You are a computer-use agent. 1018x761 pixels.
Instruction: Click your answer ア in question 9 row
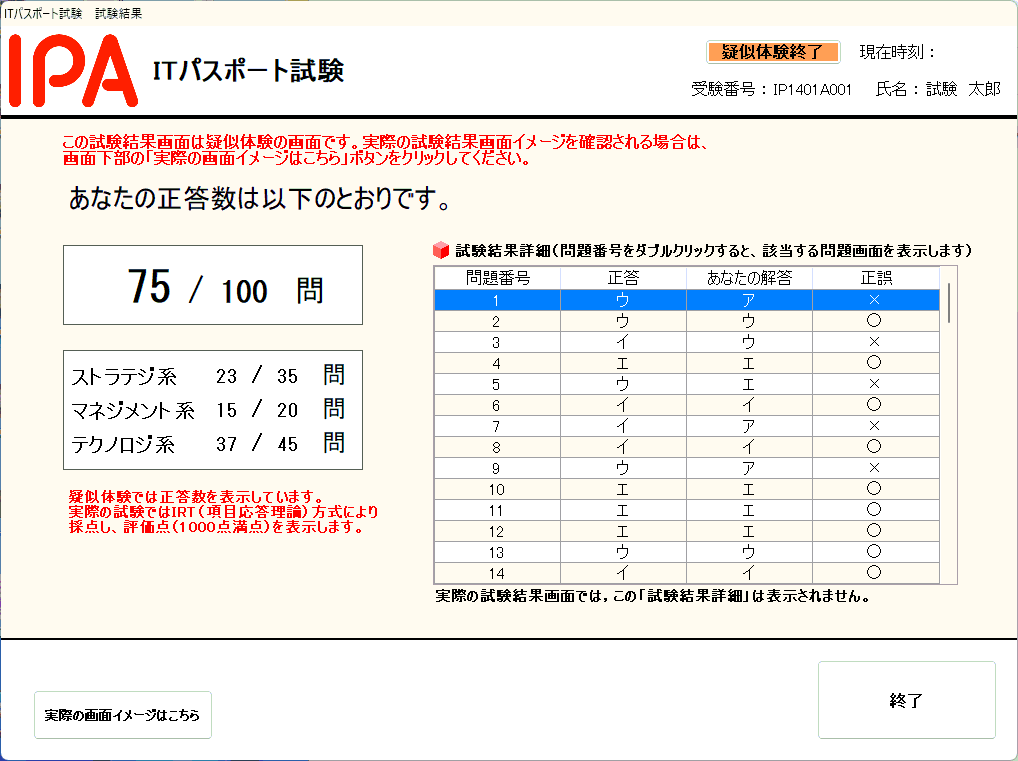pos(749,468)
